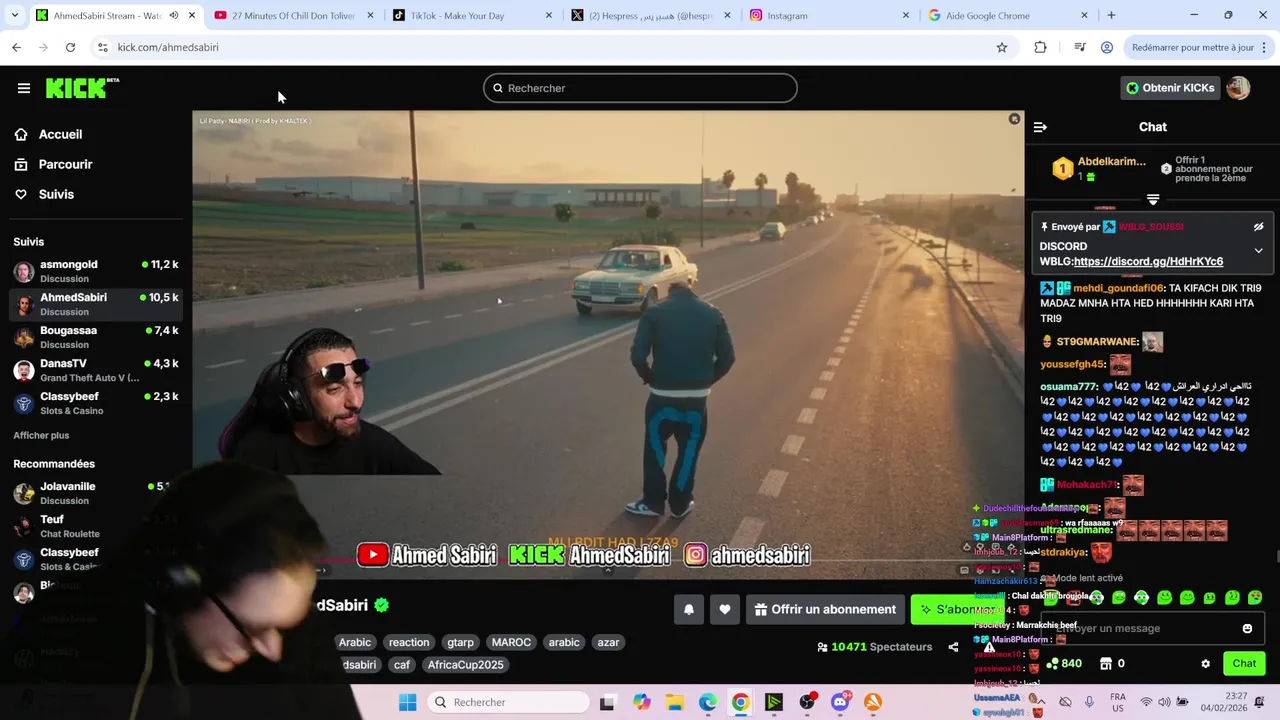Expand followed list with Afficher plus
Viewport: 1280px width, 720px height.
(41, 435)
